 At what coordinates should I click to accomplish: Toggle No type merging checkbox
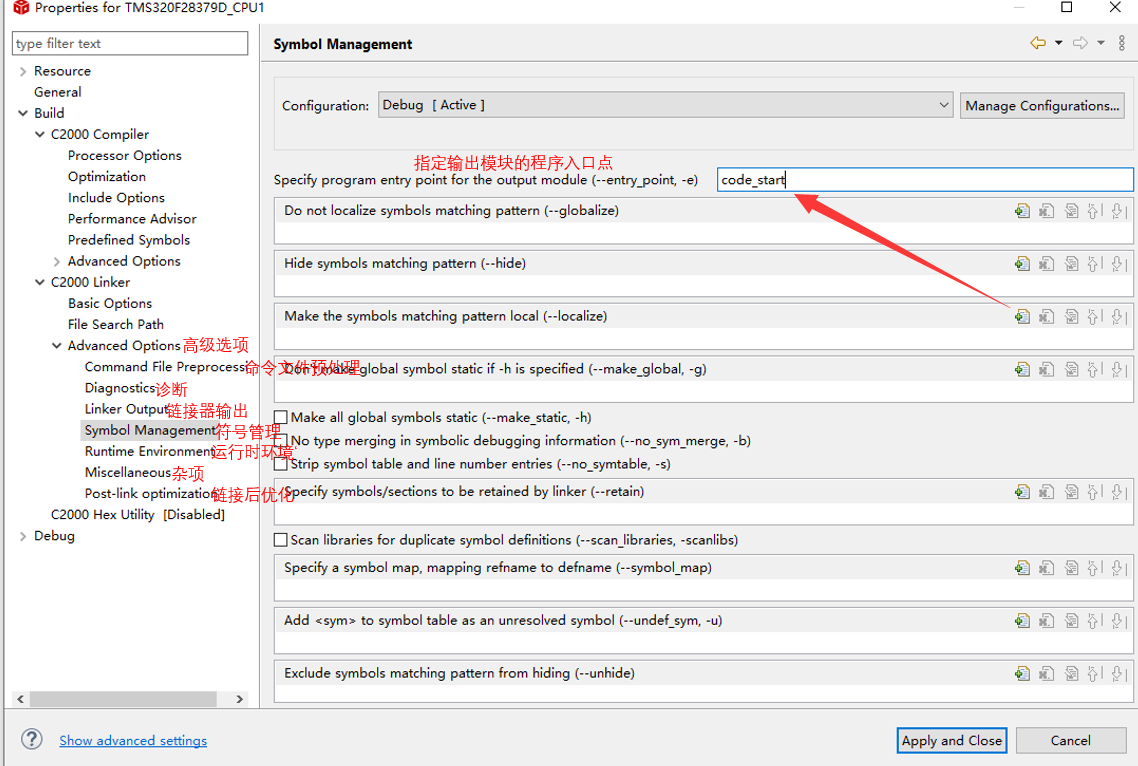[281, 441]
